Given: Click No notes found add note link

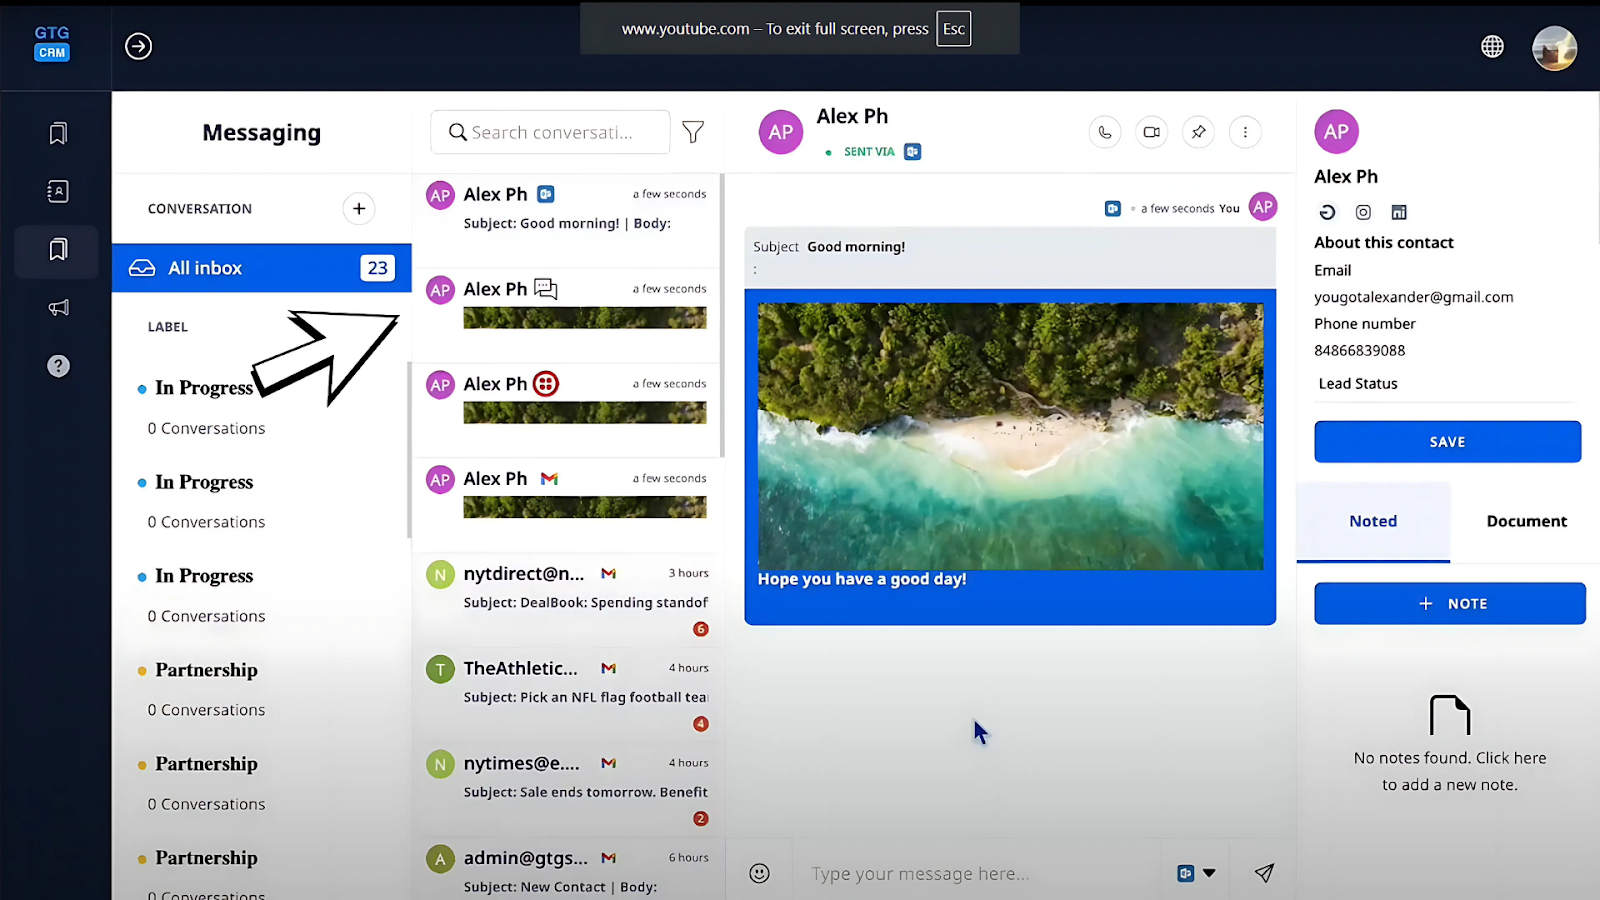Looking at the screenshot, I should (x=1450, y=771).
